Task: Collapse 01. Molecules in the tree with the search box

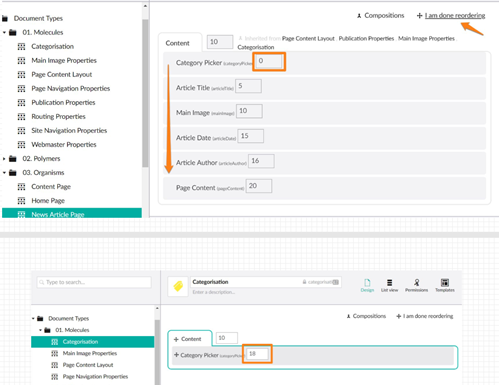Action: coord(40,330)
